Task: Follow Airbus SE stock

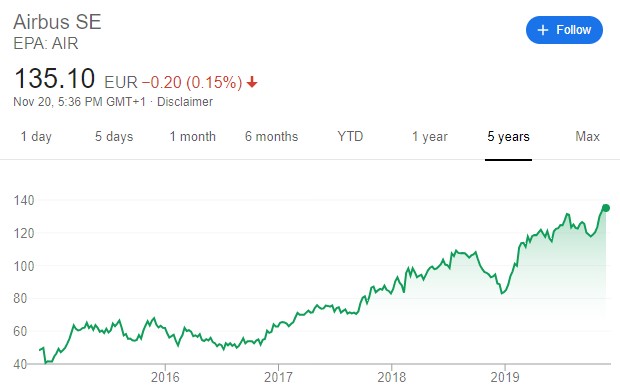Action: point(564,30)
